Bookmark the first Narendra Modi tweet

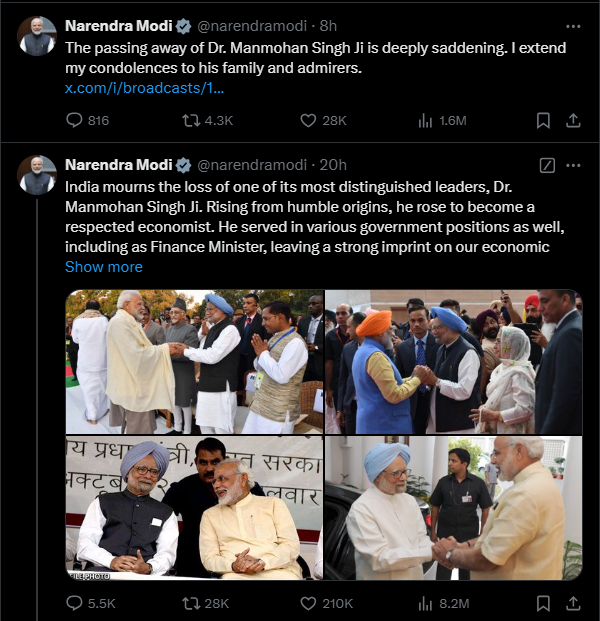(543, 120)
